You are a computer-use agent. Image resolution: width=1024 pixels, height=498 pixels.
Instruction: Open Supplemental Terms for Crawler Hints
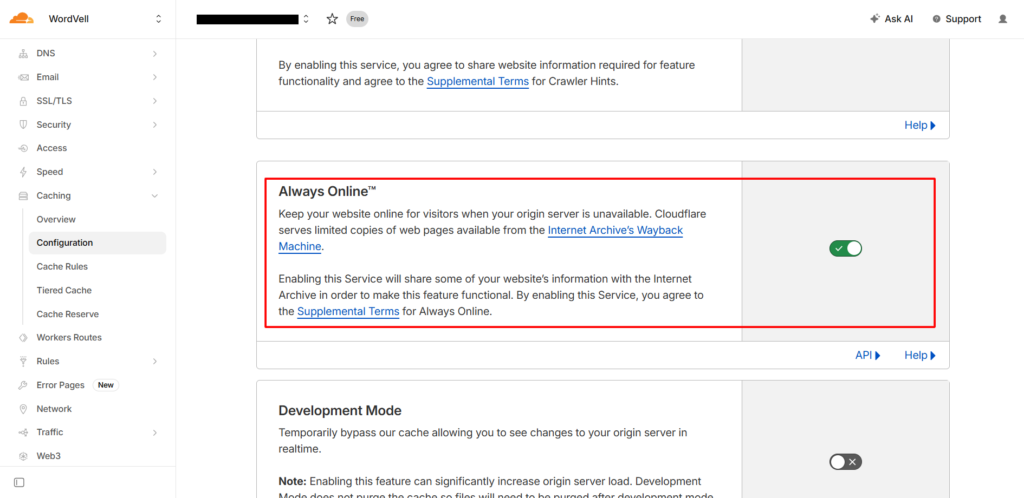click(478, 82)
